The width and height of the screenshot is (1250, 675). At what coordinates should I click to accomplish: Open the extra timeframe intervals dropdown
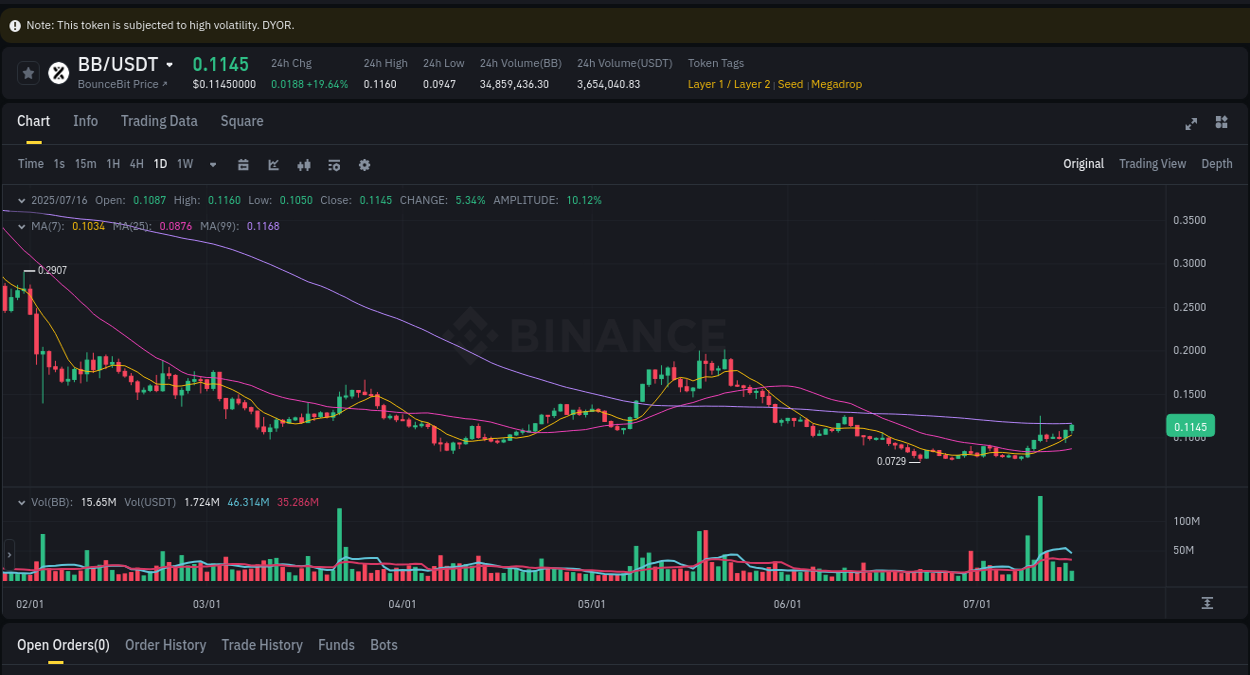coord(212,164)
